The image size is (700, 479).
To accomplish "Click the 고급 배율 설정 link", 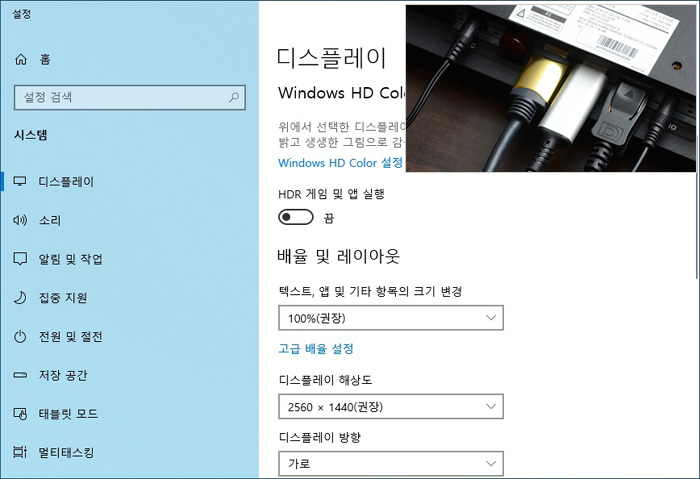I will pos(315,349).
